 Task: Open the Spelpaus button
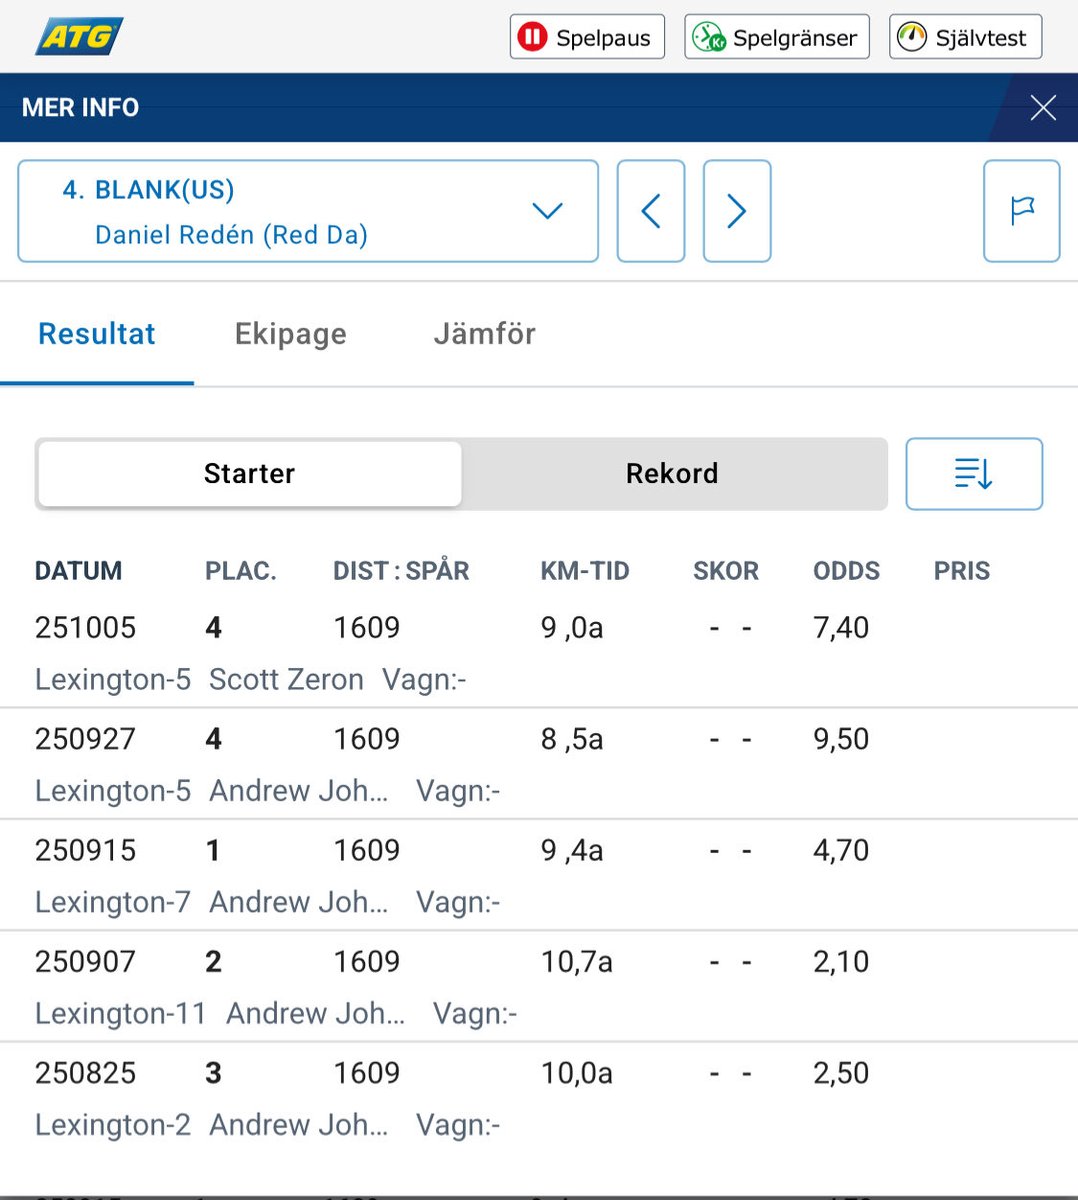(x=587, y=37)
